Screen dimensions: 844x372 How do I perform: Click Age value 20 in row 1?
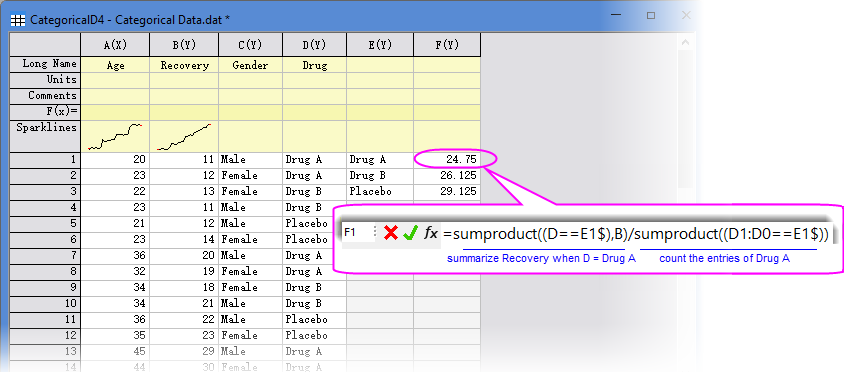115,160
